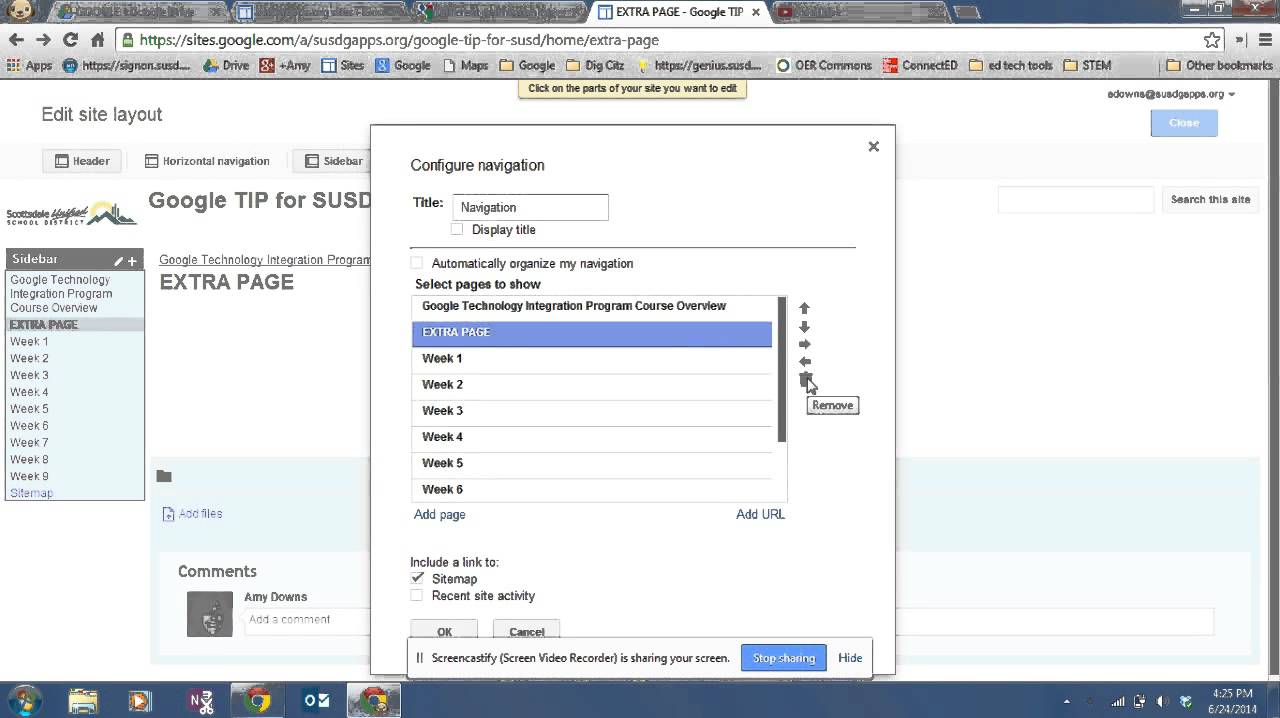The image size is (1280, 718).
Task: Open the Google bookmarks folder
Action: click(x=527, y=65)
